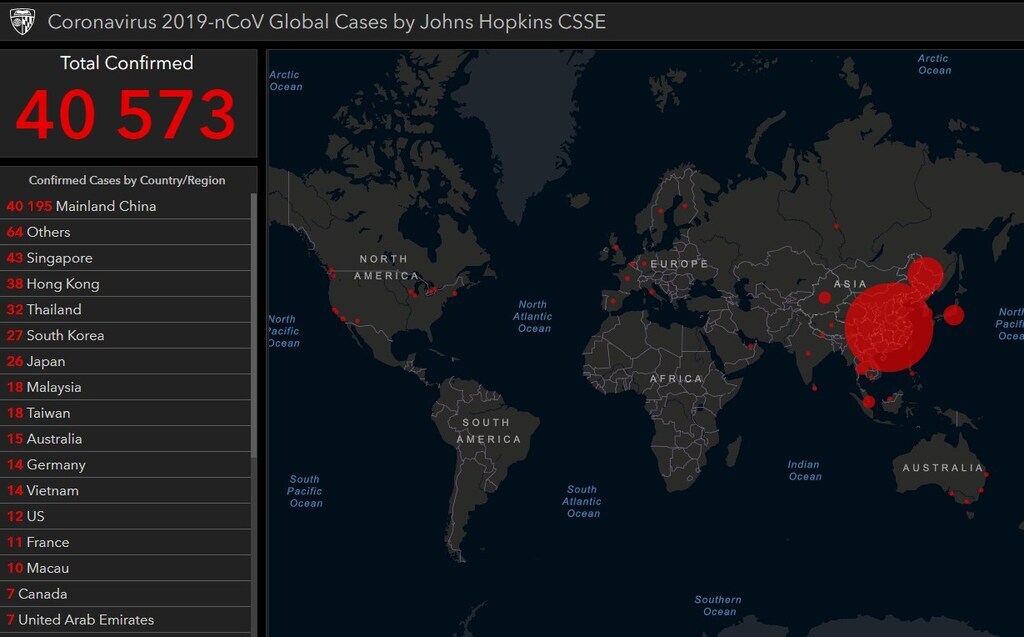Viewport: 1024px width, 637px height.
Task: Click the red case marker near Singapore
Action: click(x=868, y=402)
